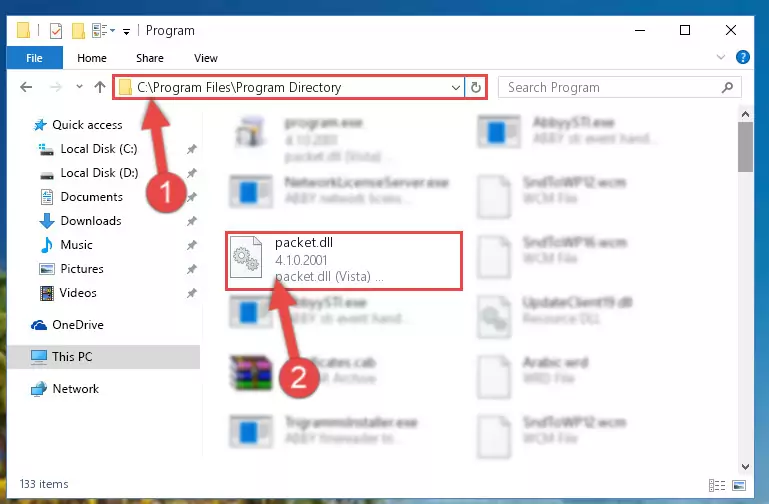The image size is (769, 504).
Task: Maximize the Program window
Action: pos(685,30)
